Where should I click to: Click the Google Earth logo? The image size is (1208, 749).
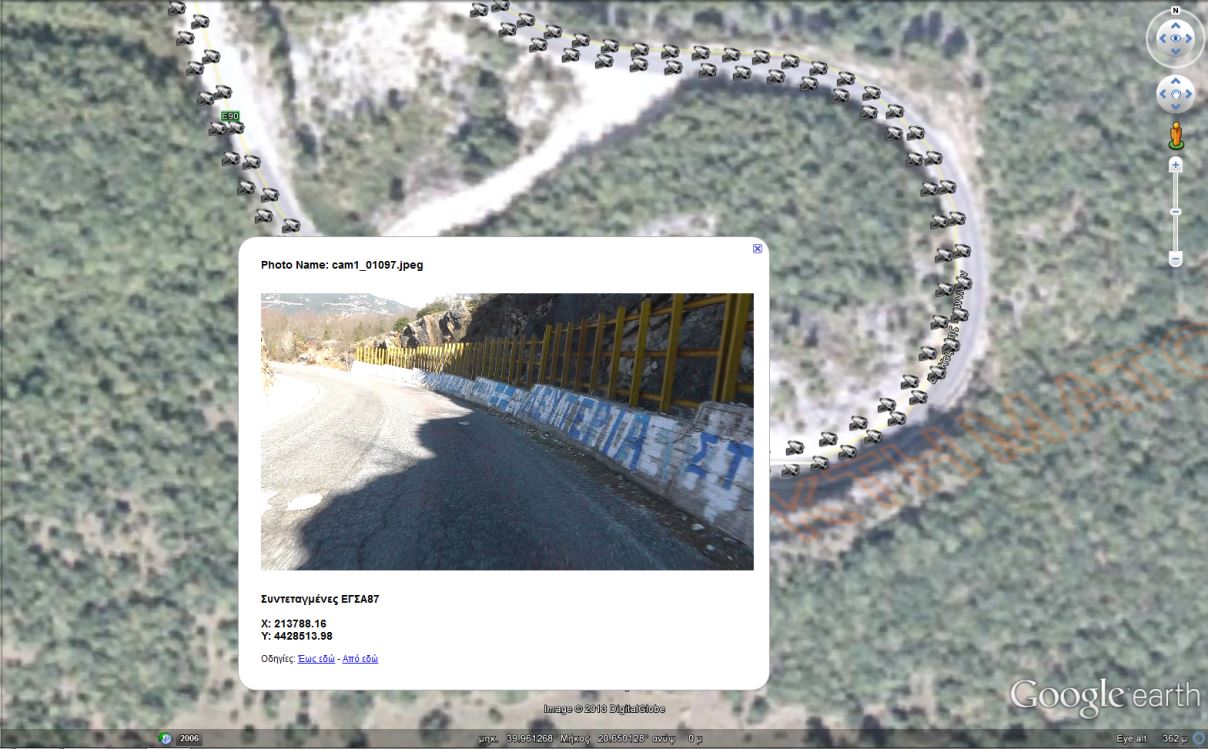pos(1104,696)
